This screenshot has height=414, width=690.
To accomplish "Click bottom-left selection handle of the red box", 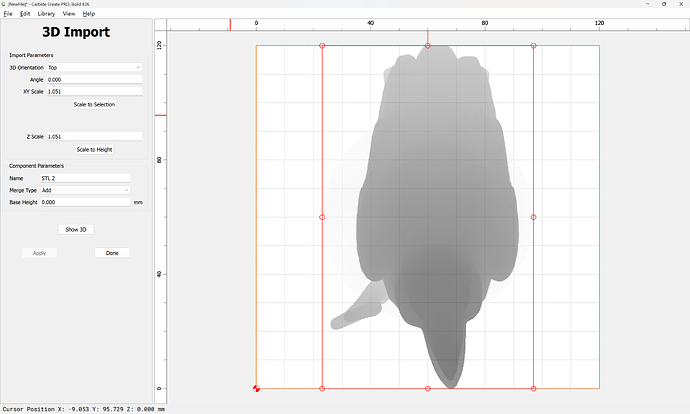I will [322, 388].
